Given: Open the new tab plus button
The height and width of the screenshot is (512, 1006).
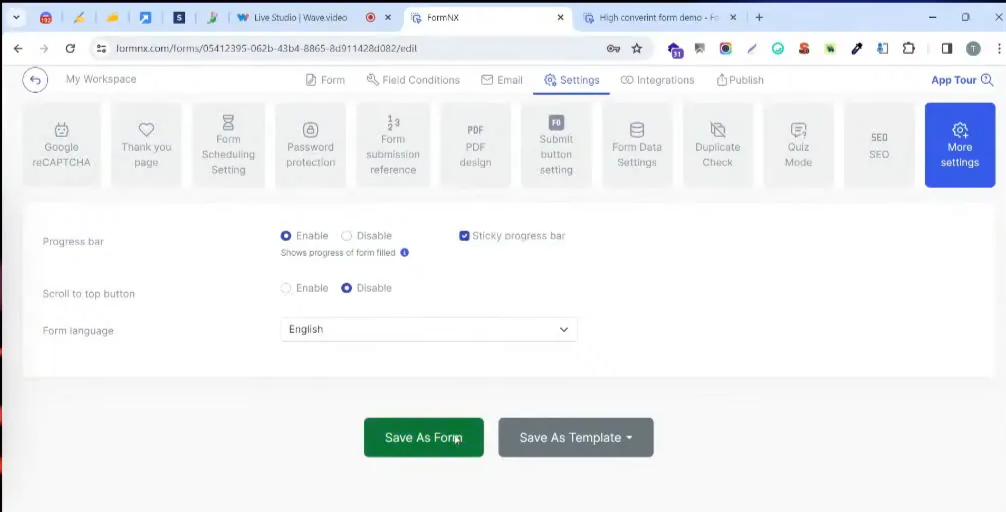Looking at the screenshot, I should [x=759, y=18].
